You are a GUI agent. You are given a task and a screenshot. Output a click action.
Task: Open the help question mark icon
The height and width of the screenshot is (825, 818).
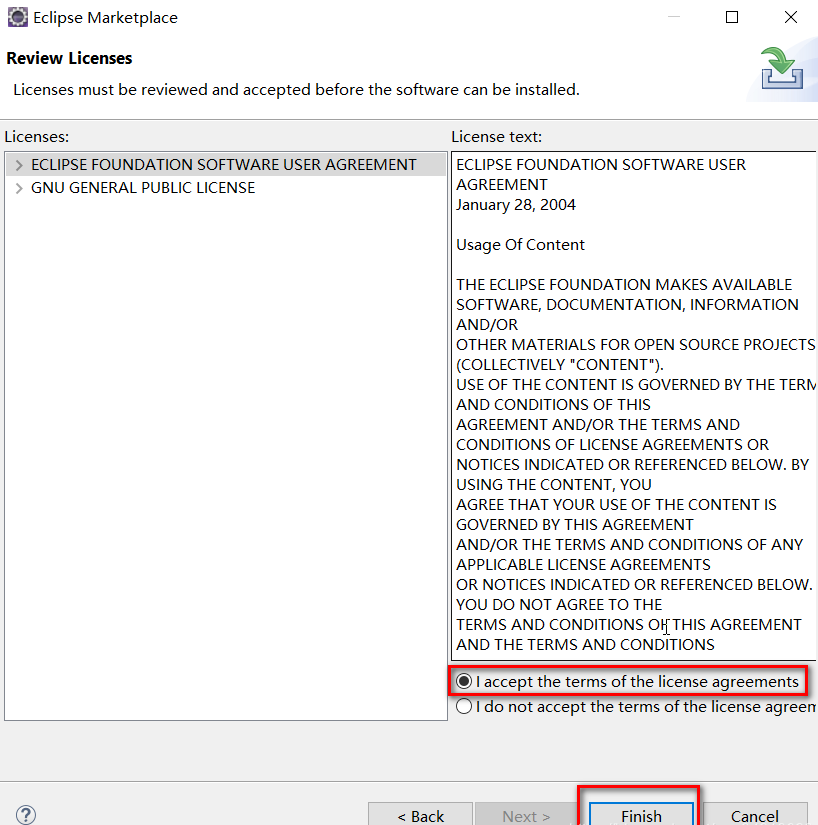pos(26,814)
